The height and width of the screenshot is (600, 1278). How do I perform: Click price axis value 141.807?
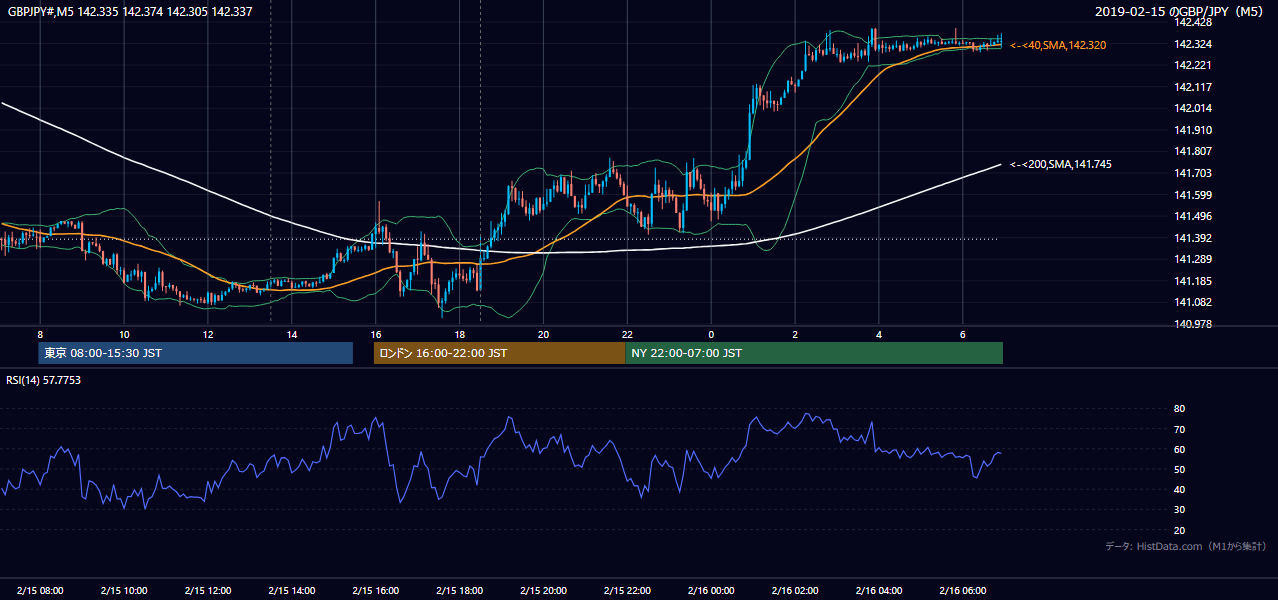click(1194, 152)
